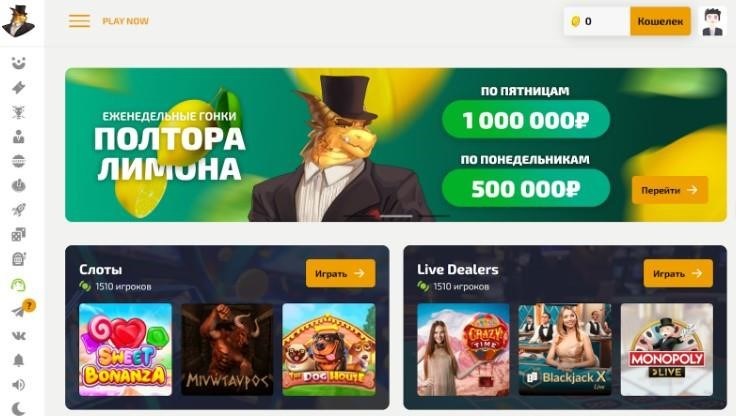The height and width of the screenshot is (416, 736).
Task: Click the PLAY NOW link
Action: click(125, 21)
